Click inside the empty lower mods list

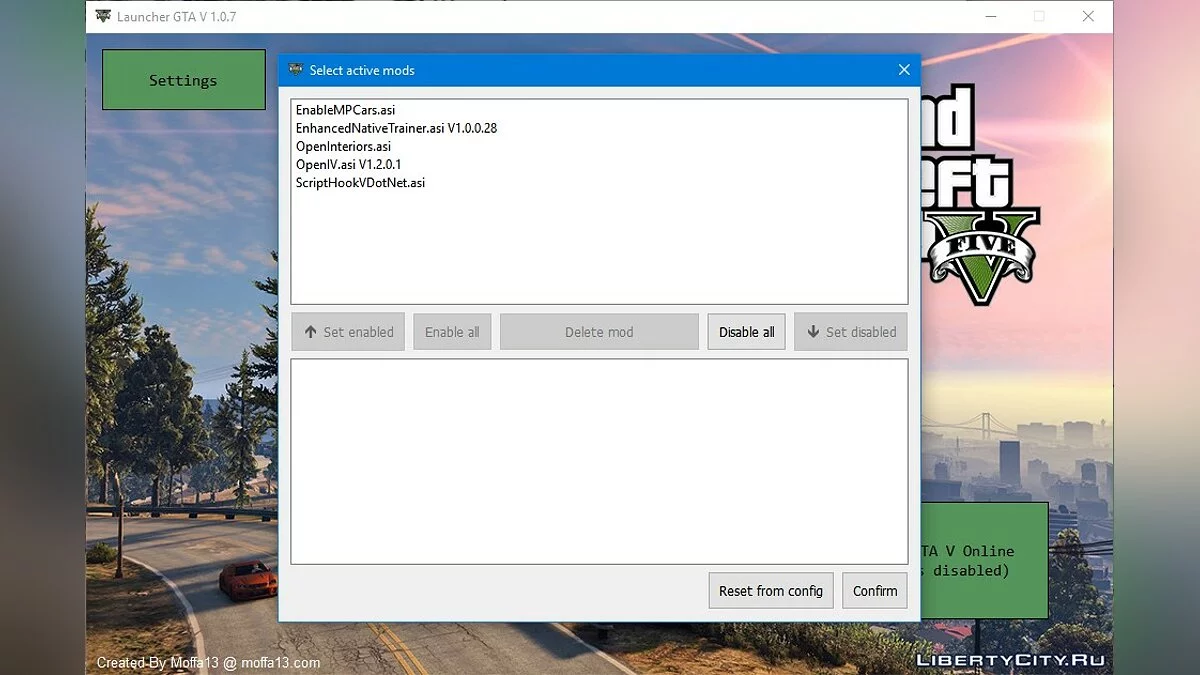click(599, 460)
